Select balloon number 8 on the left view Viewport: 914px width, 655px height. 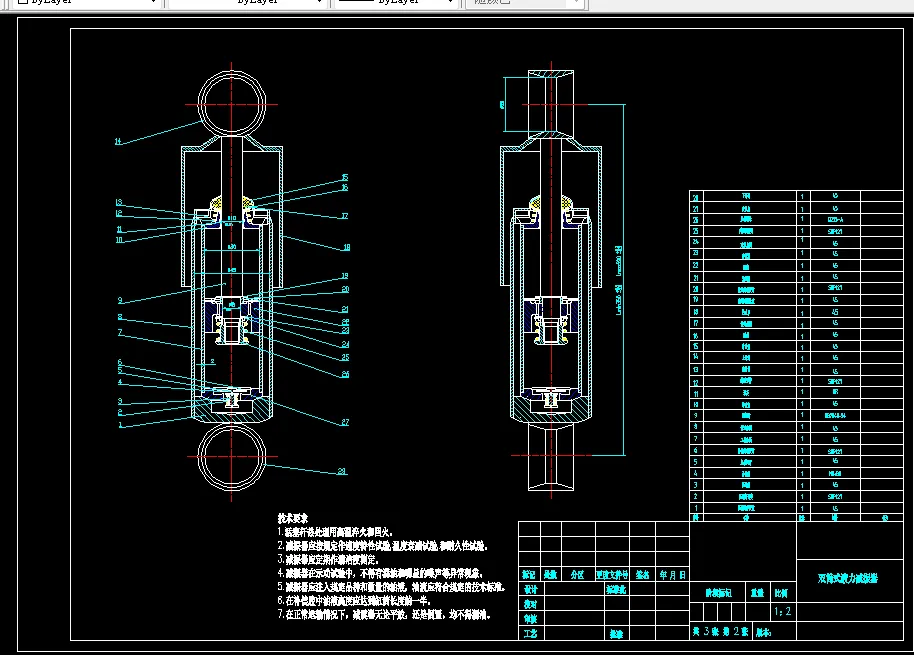point(120,318)
